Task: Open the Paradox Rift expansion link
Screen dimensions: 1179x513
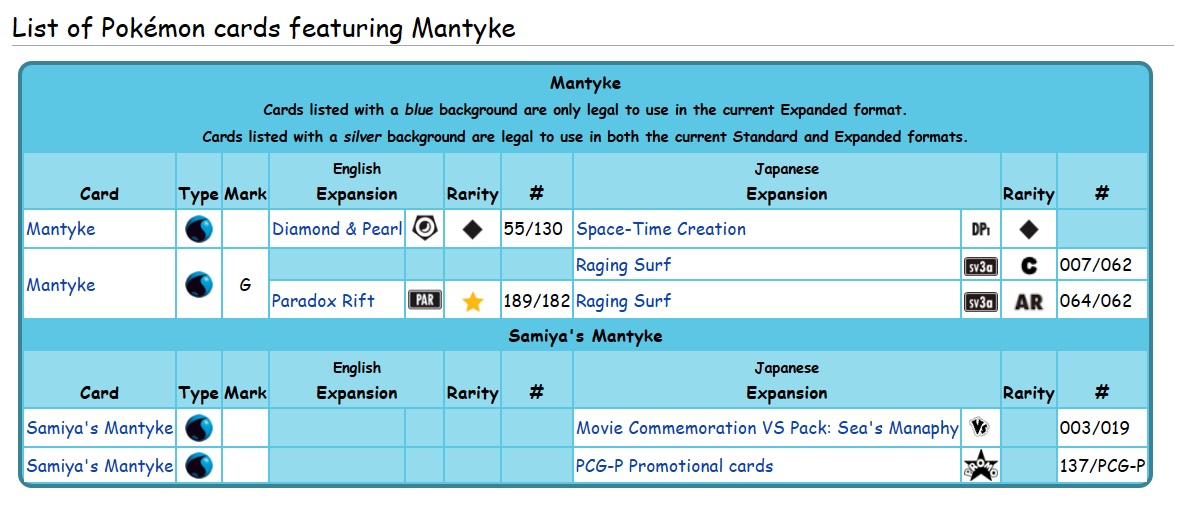Action: pos(323,301)
